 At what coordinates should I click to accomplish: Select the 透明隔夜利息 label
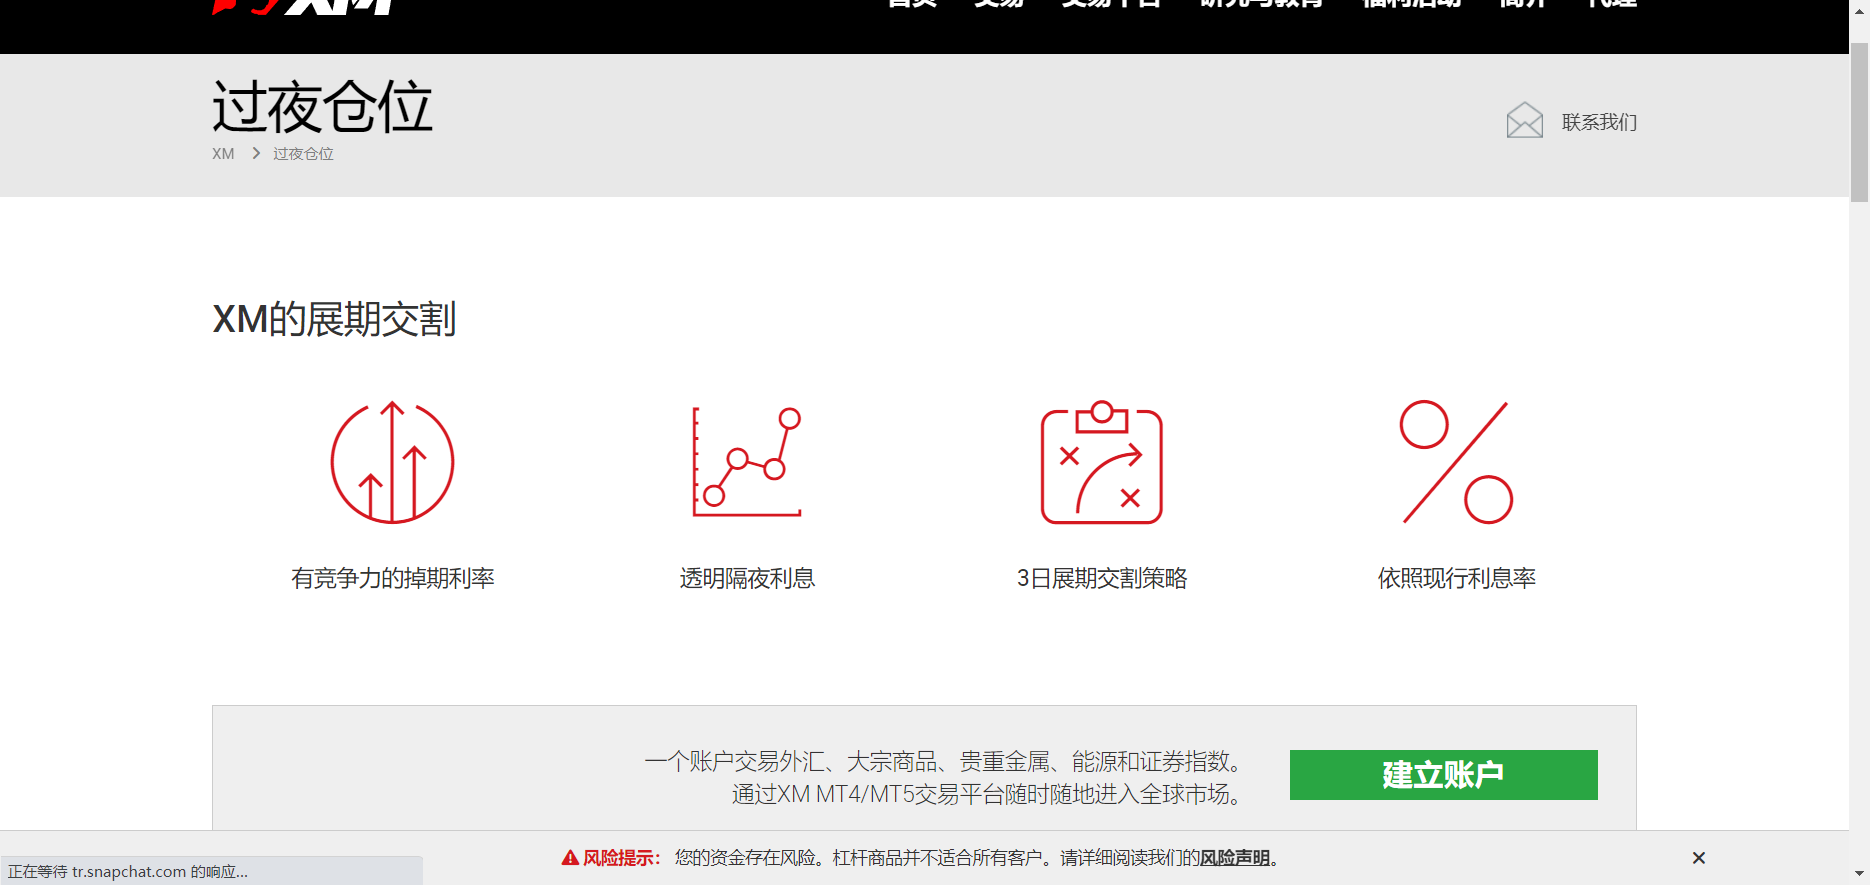coord(747,578)
